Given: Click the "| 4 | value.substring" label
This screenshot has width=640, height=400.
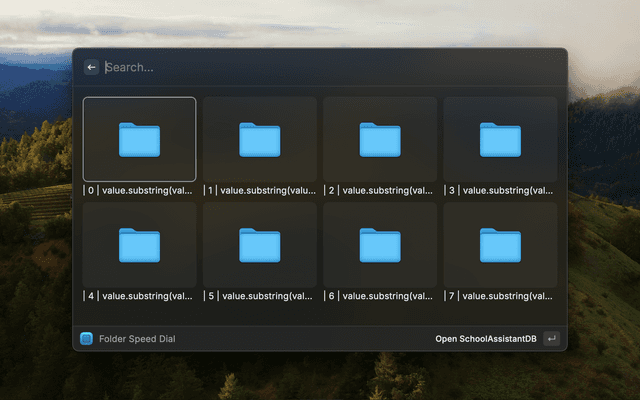Looking at the screenshot, I should 139,296.
